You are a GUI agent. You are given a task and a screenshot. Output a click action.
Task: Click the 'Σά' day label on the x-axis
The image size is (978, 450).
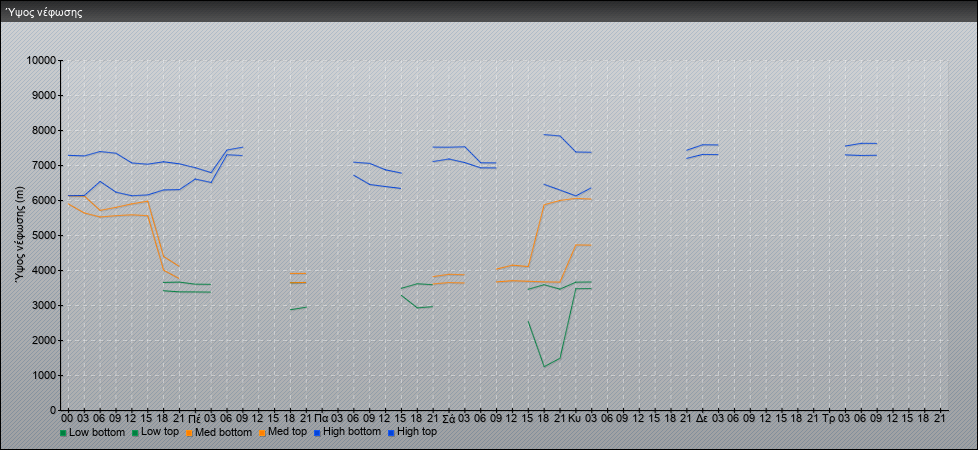448,418
